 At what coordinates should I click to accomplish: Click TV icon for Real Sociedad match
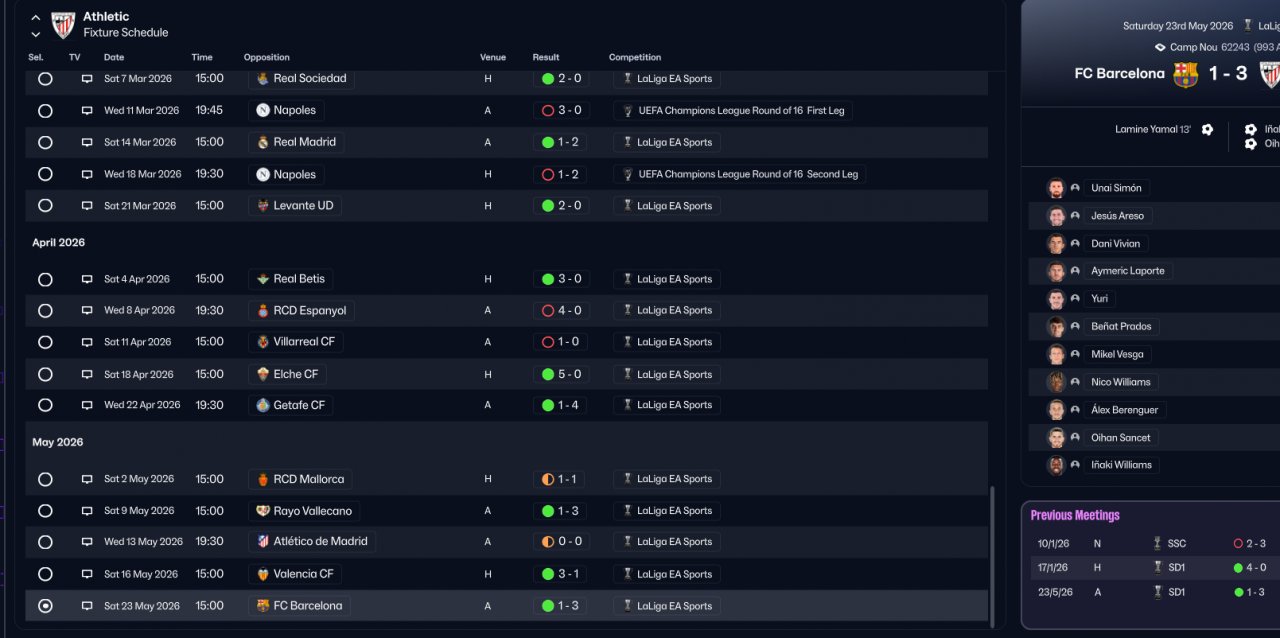(87, 78)
